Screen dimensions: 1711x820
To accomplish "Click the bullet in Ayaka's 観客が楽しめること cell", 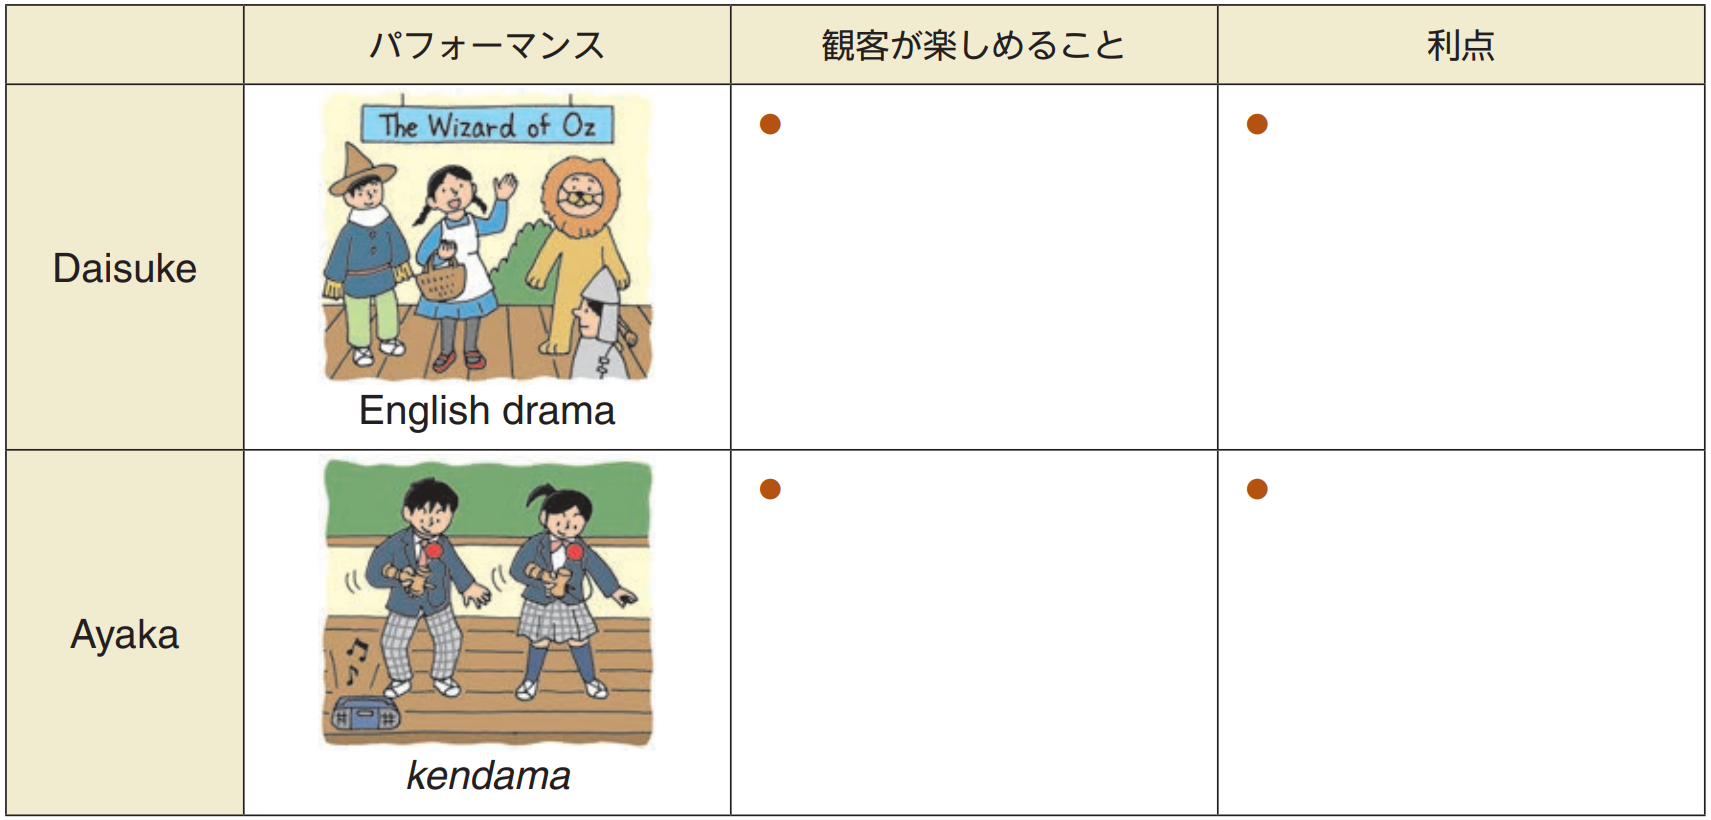I will coord(770,489).
